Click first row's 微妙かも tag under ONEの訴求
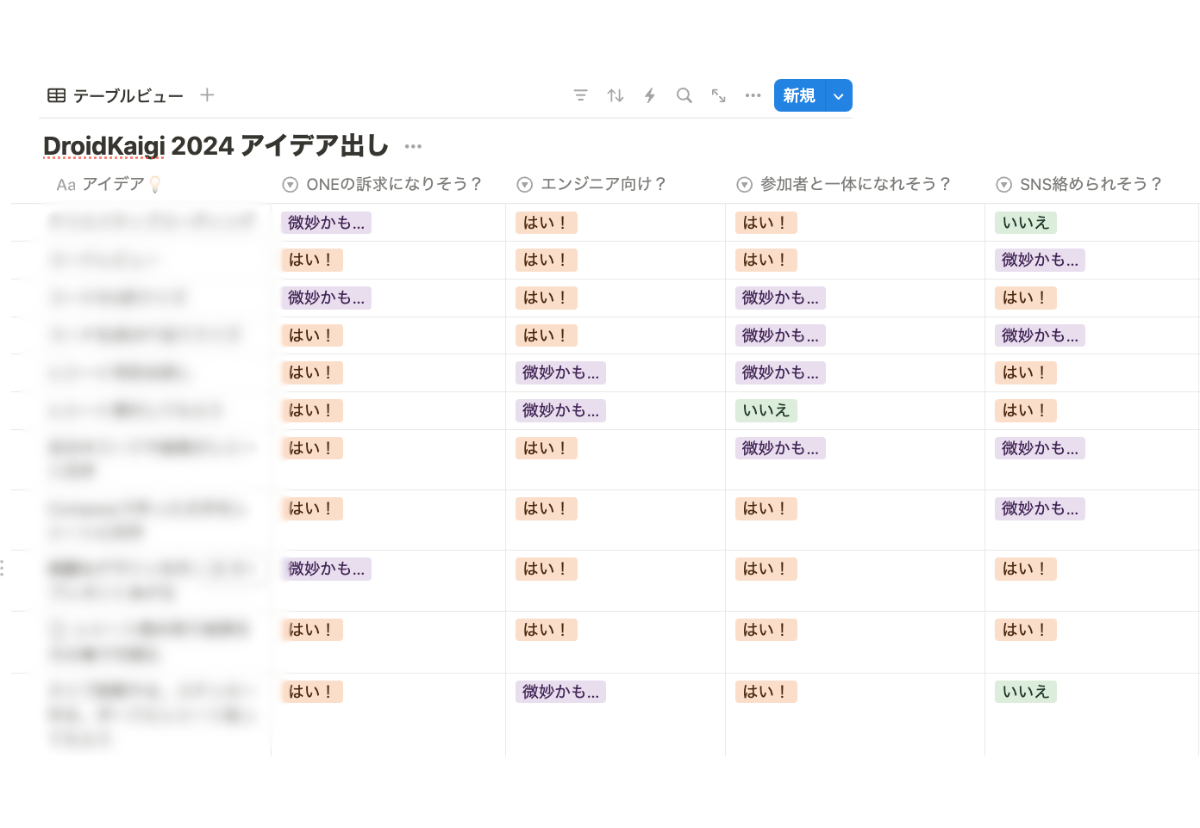 (327, 223)
